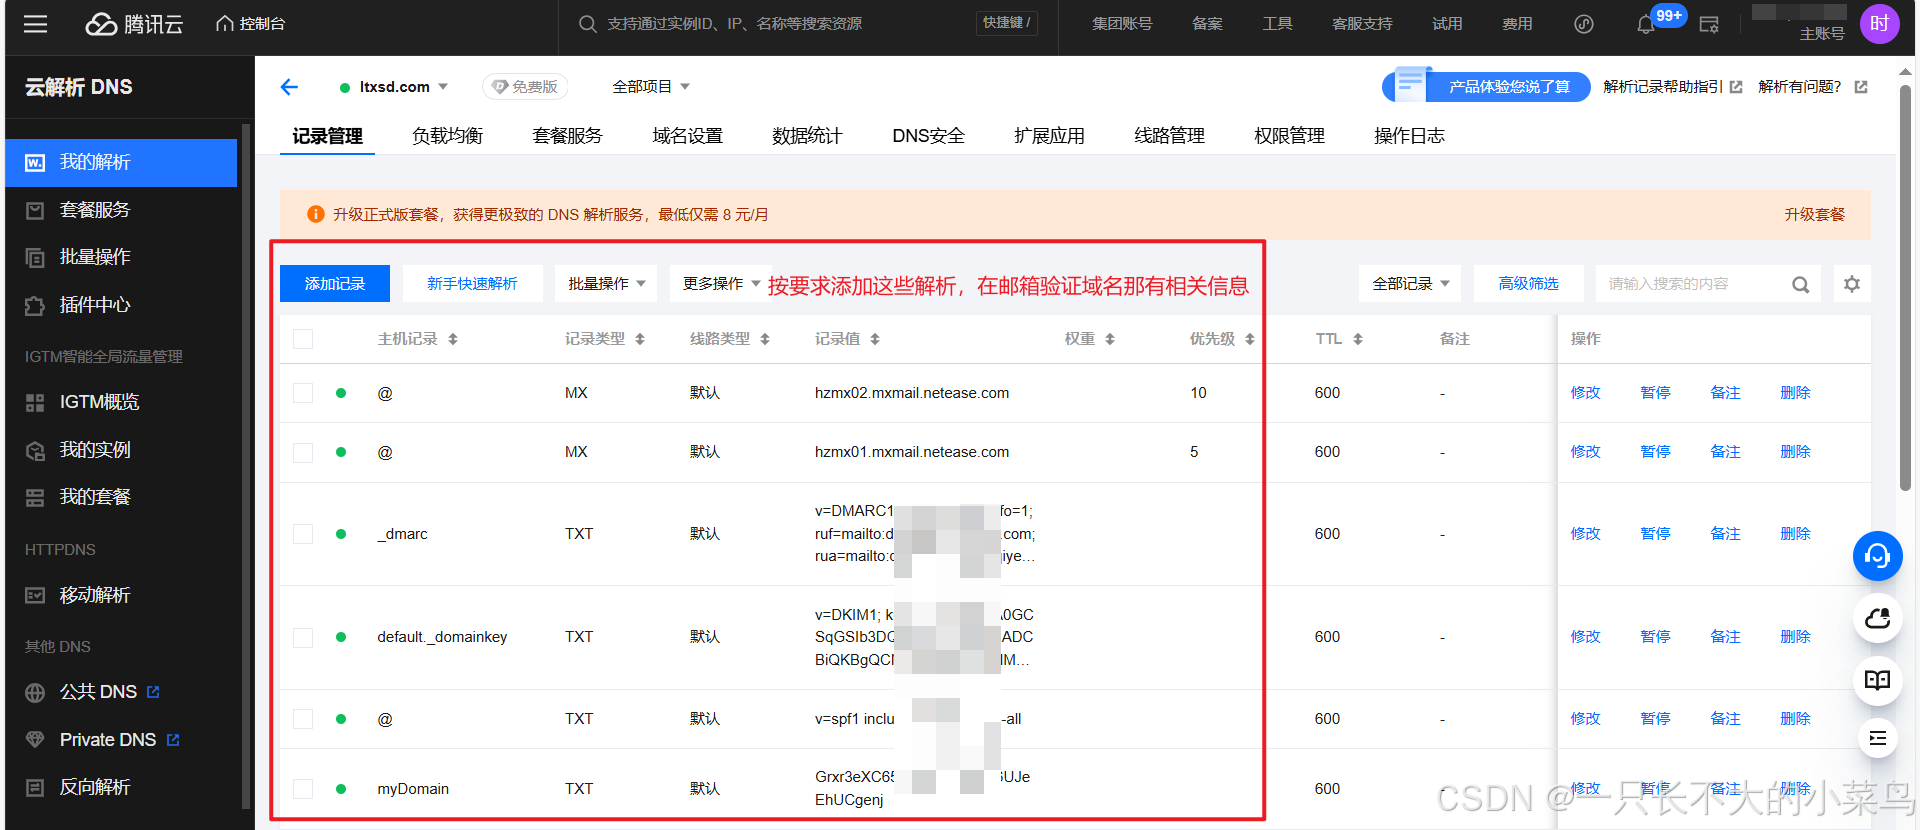This screenshot has height=830, width=1920.
Task: Open the mini-program icon in top bar
Action: [1584, 24]
